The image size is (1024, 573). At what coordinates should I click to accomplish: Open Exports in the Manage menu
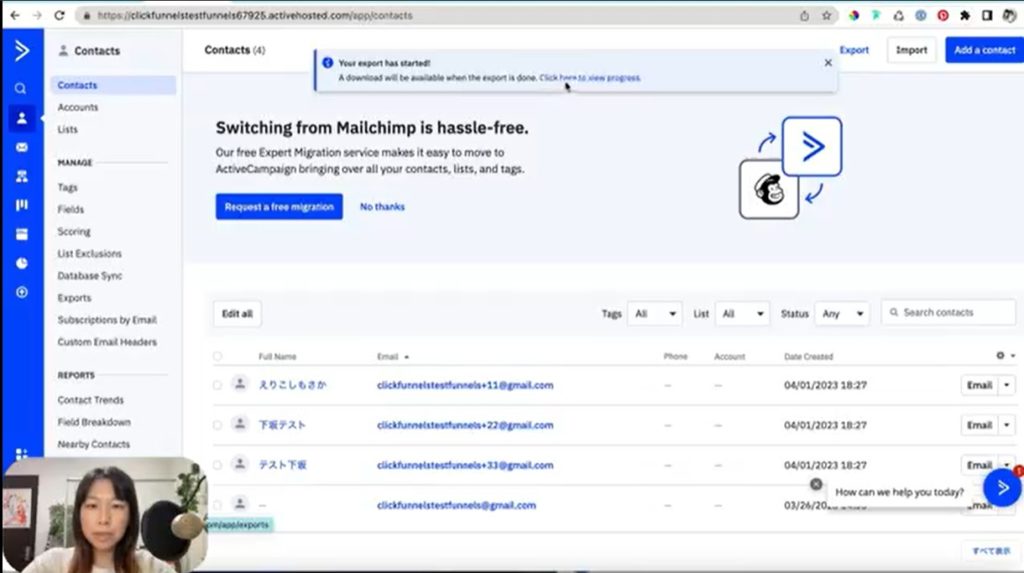pos(74,298)
